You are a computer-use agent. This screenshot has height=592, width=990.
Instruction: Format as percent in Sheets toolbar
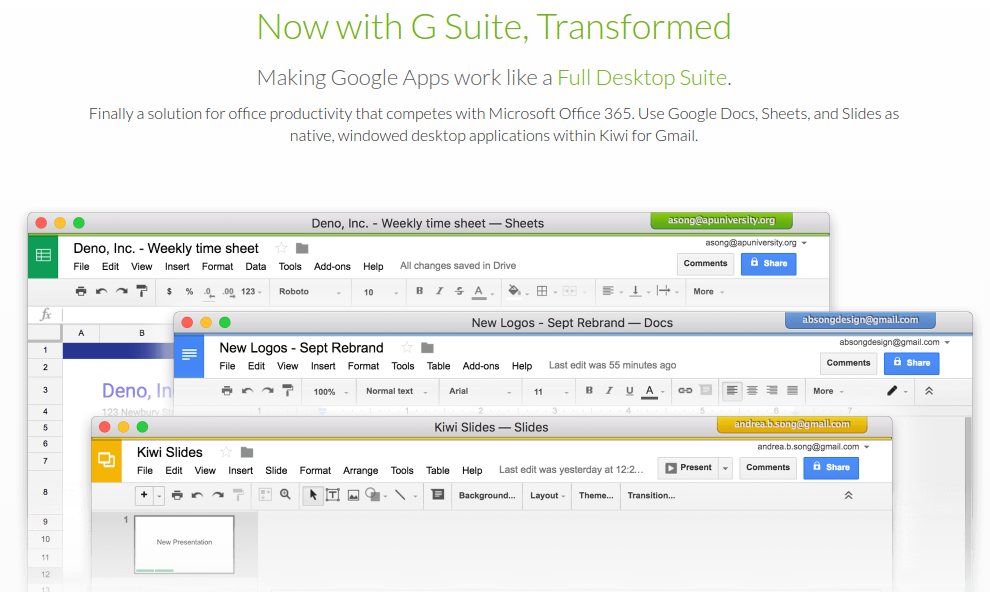pyautogui.click(x=189, y=292)
